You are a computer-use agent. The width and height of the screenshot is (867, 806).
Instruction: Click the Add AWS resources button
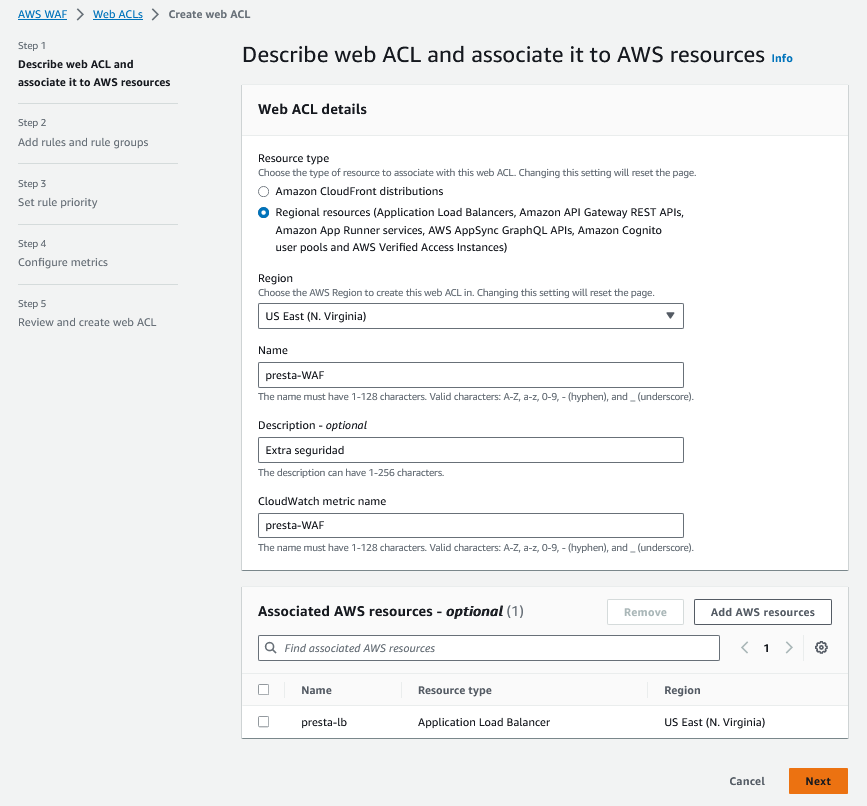pyautogui.click(x=762, y=612)
